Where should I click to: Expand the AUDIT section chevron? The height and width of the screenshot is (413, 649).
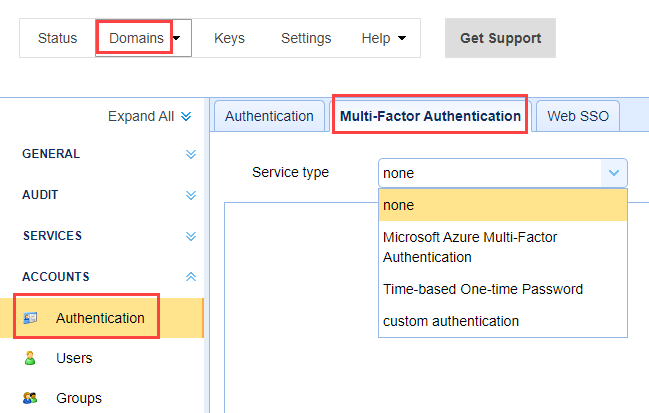coord(191,195)
